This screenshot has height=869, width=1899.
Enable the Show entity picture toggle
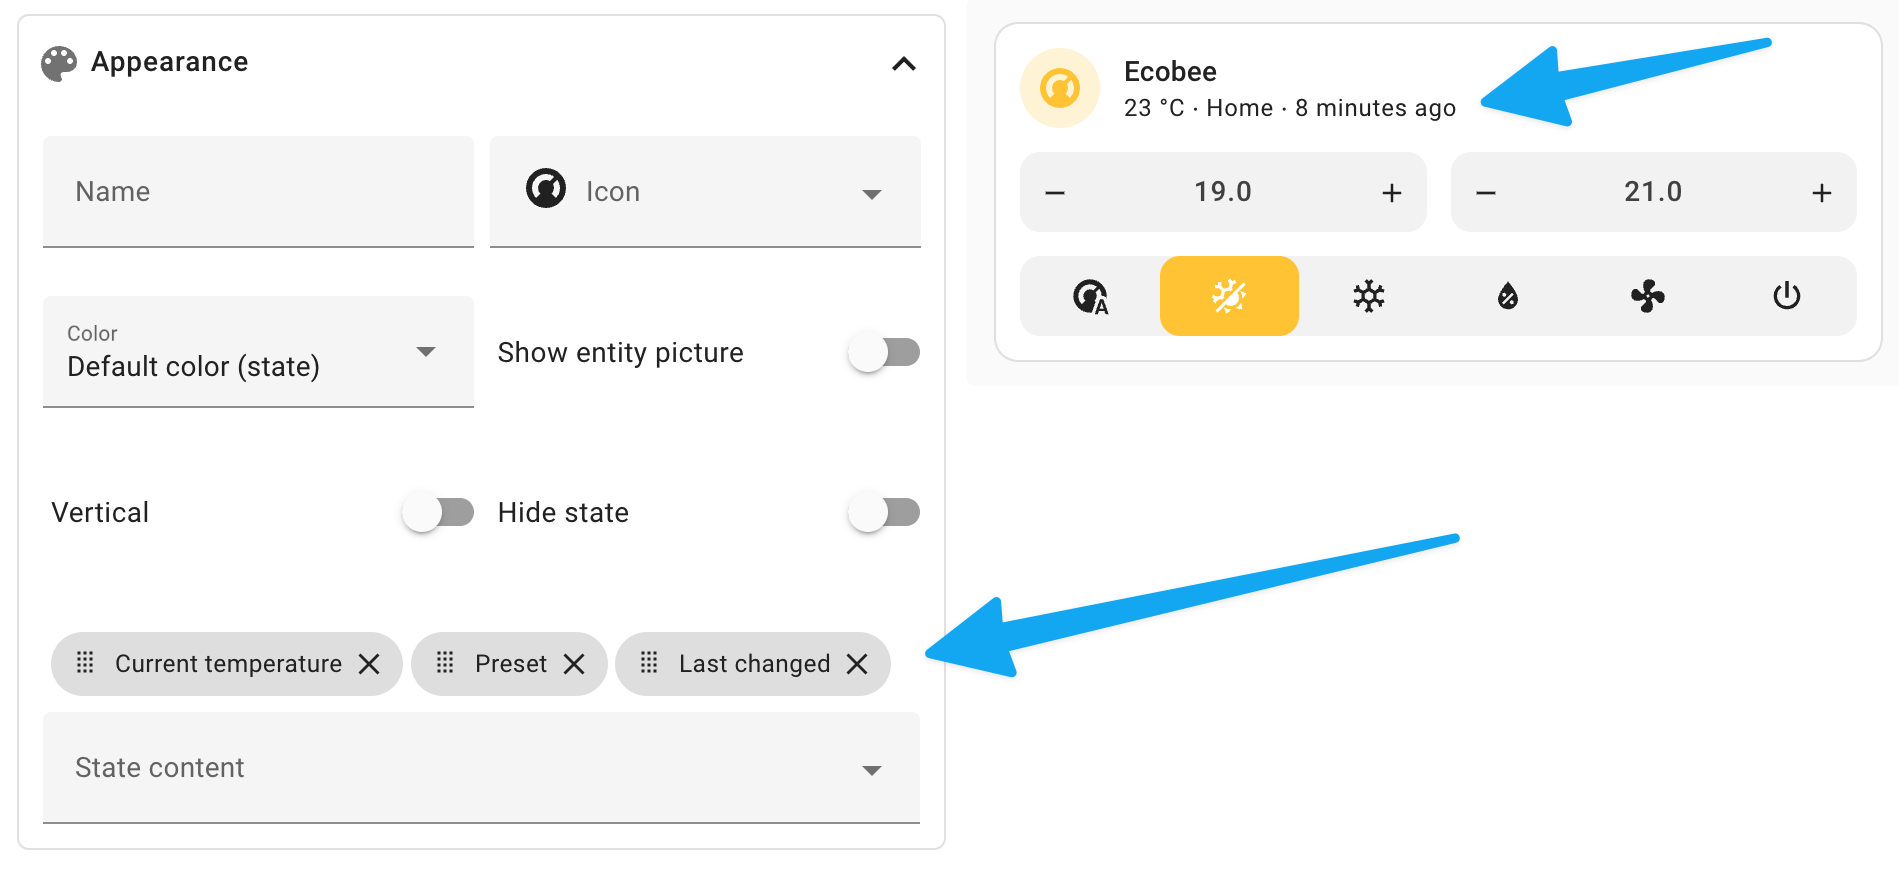(x=884, y=351)
